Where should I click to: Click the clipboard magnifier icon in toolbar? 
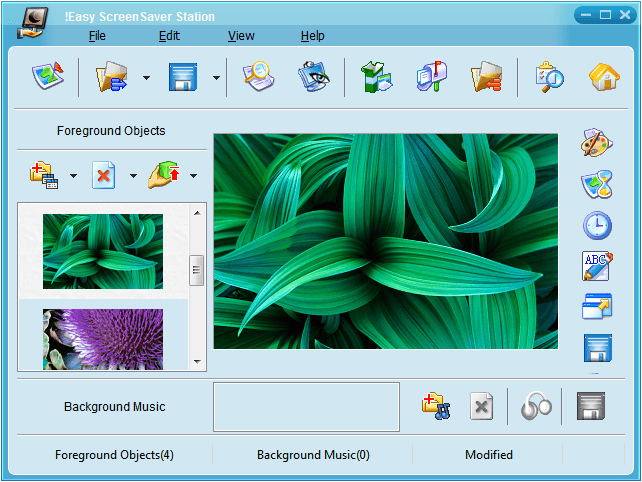549,77
